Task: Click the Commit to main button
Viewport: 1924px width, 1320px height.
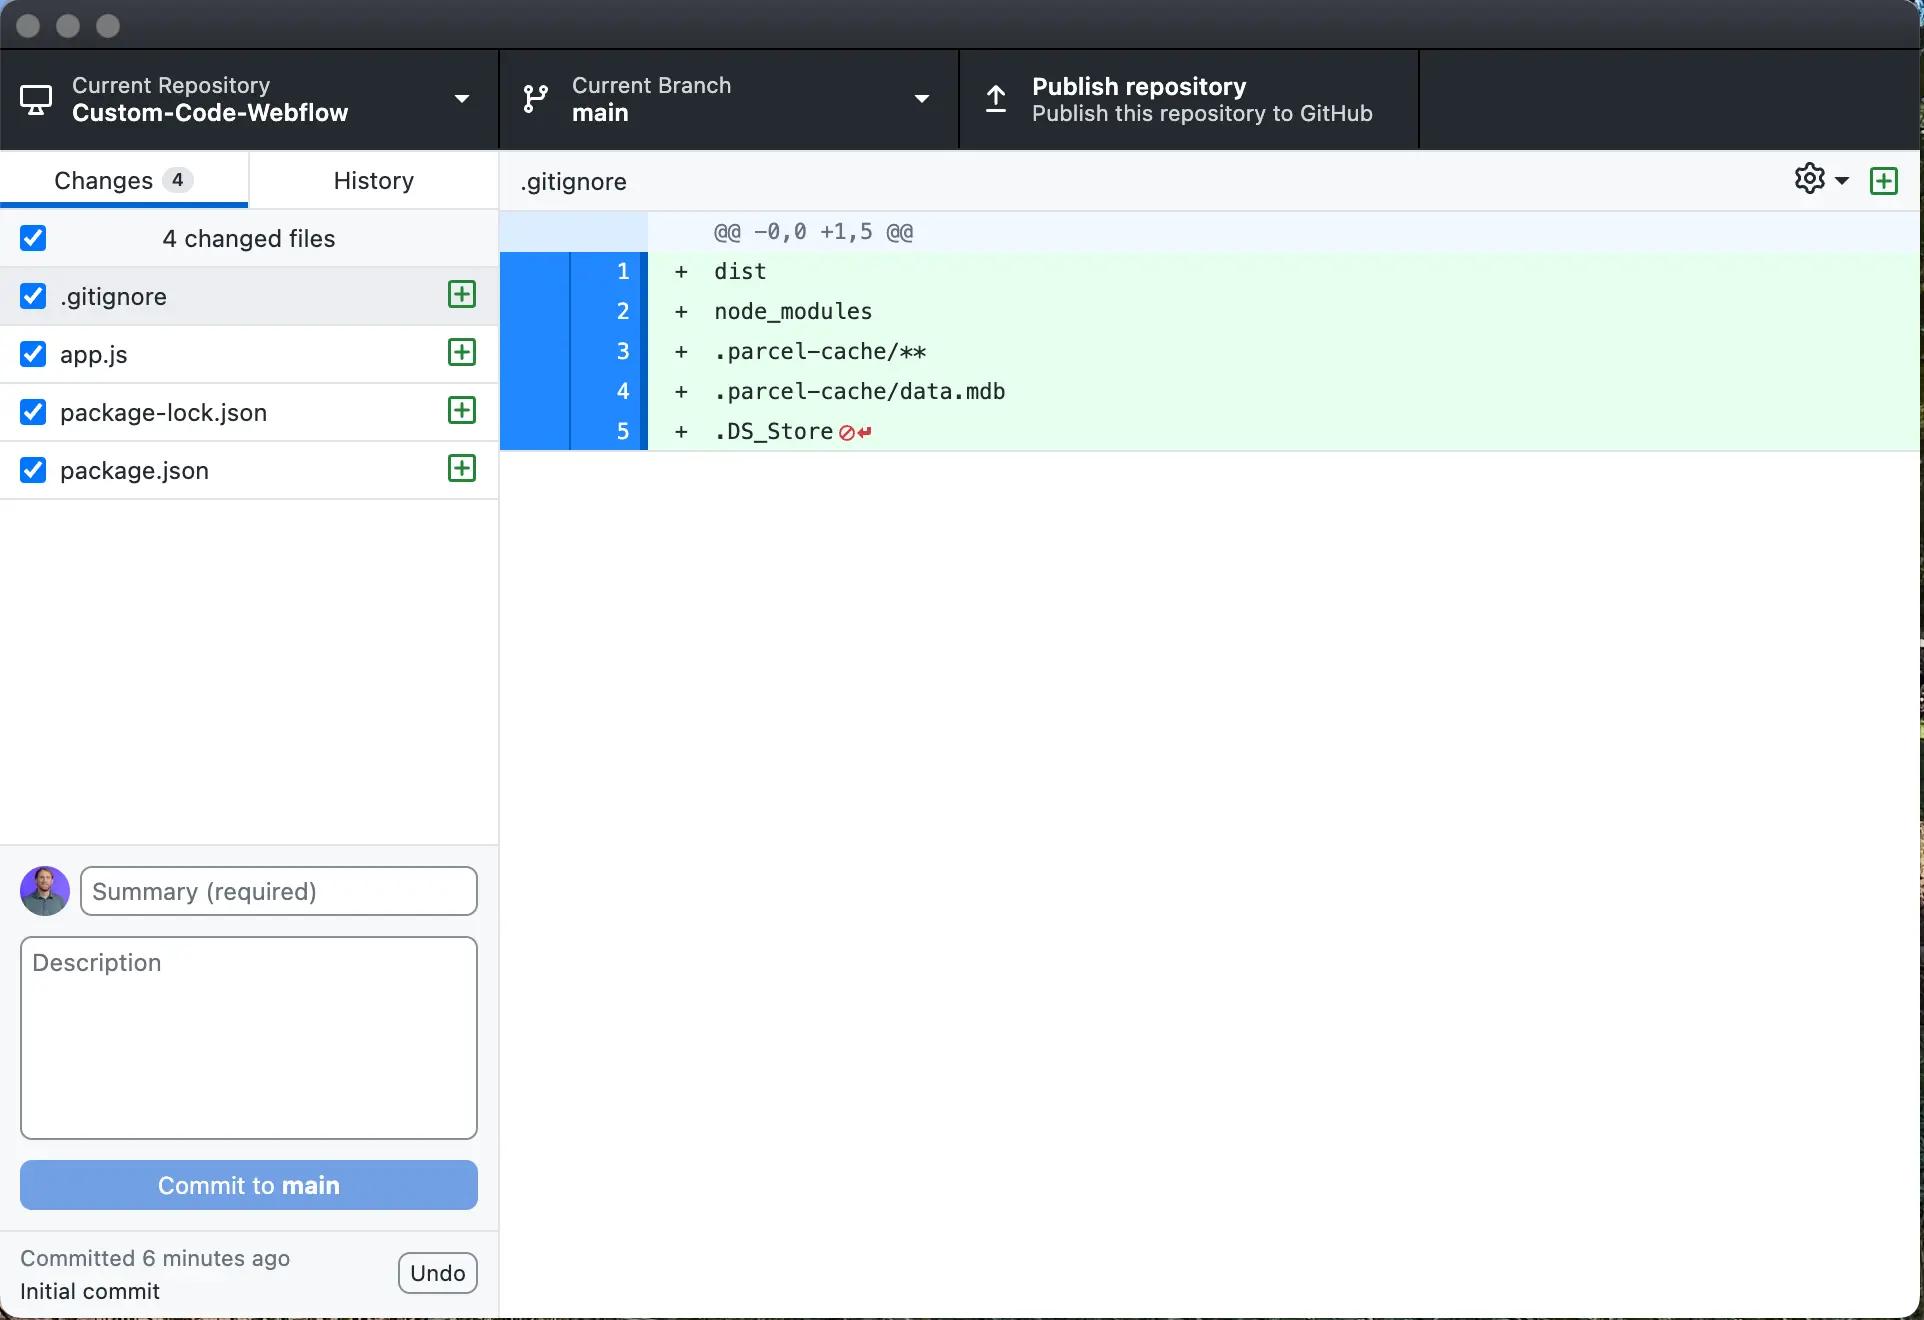Action: (249, 1185)
